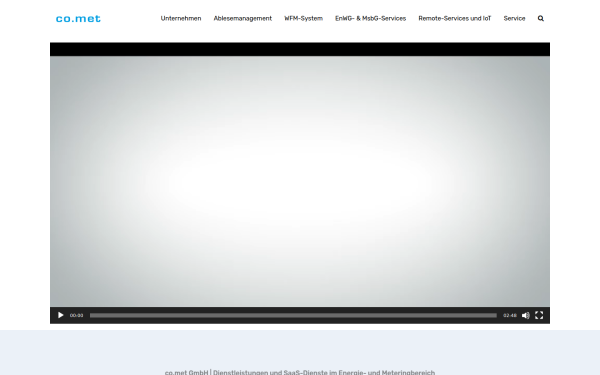Click the co.met logo
The height and width of the screenshot is (375, 600).
click(x=78, y=18)
